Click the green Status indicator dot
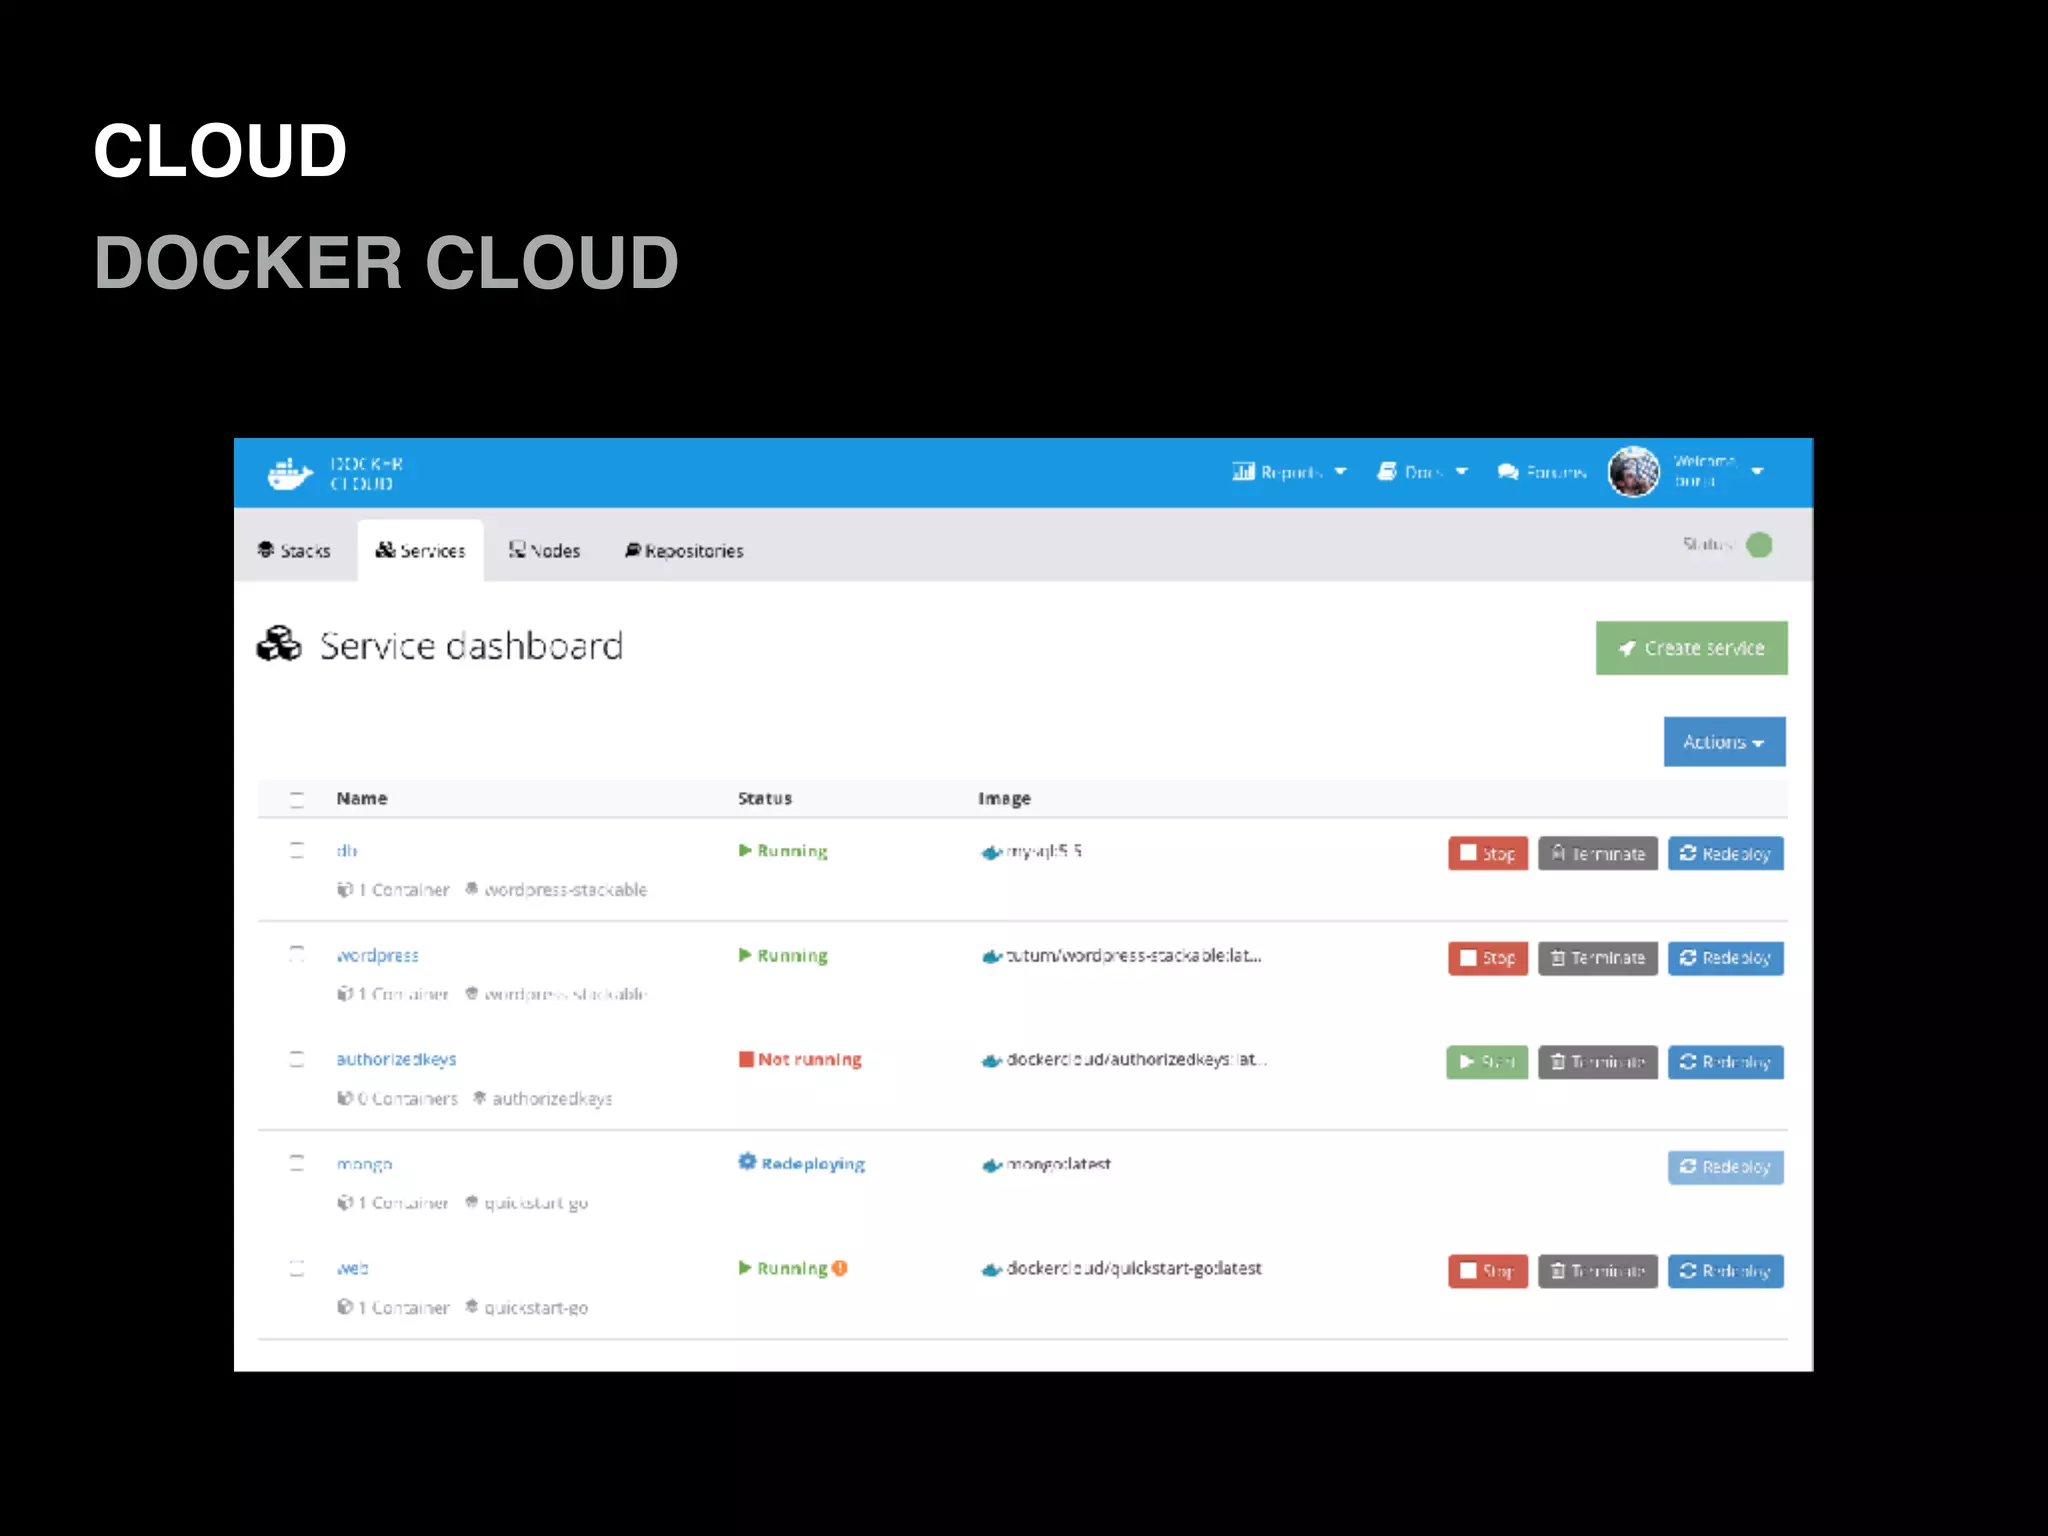2048x1536 pixels. tap(1759, 545)
